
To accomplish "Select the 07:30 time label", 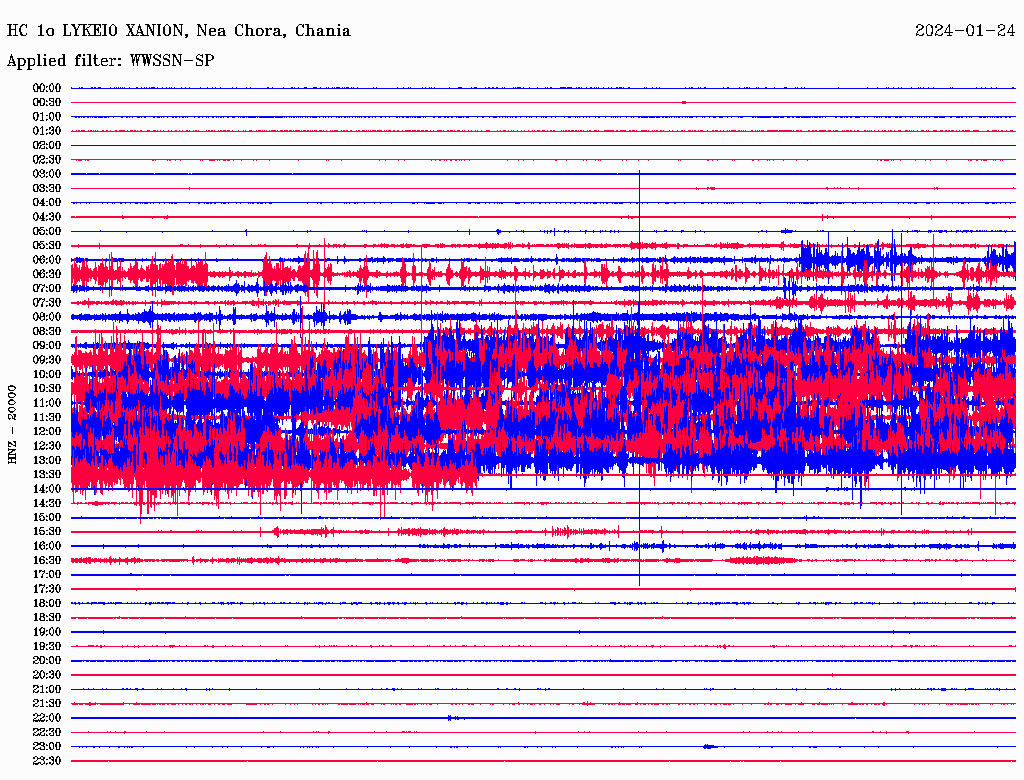I will click(x=47, y=303).
